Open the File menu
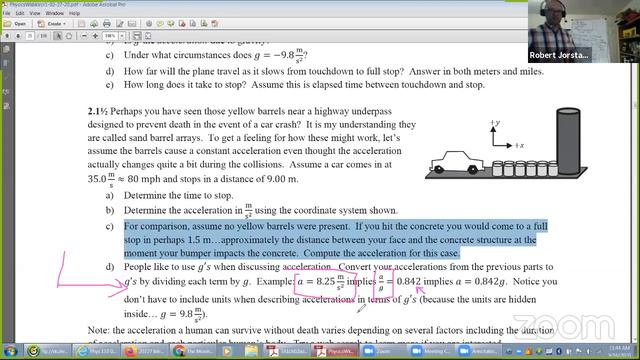Viewport: 640px width, 360px height. 7,13
